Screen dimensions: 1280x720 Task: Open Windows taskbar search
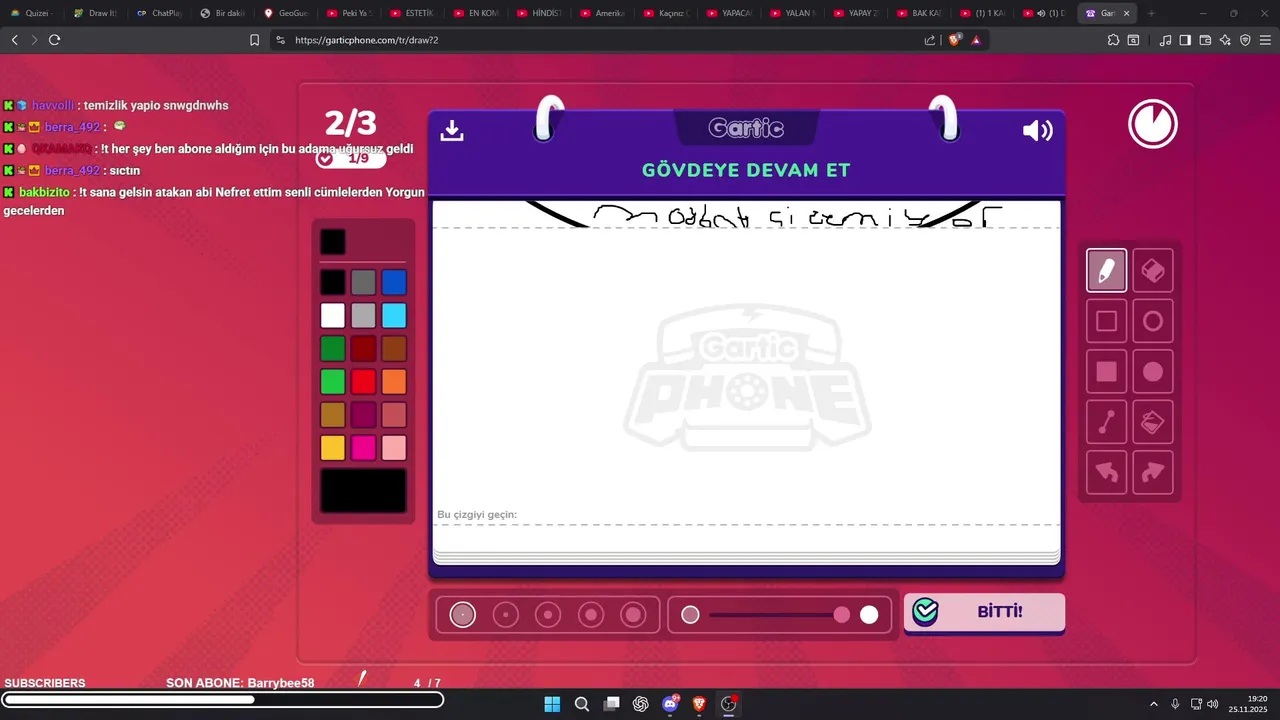[x=582, y=704]
